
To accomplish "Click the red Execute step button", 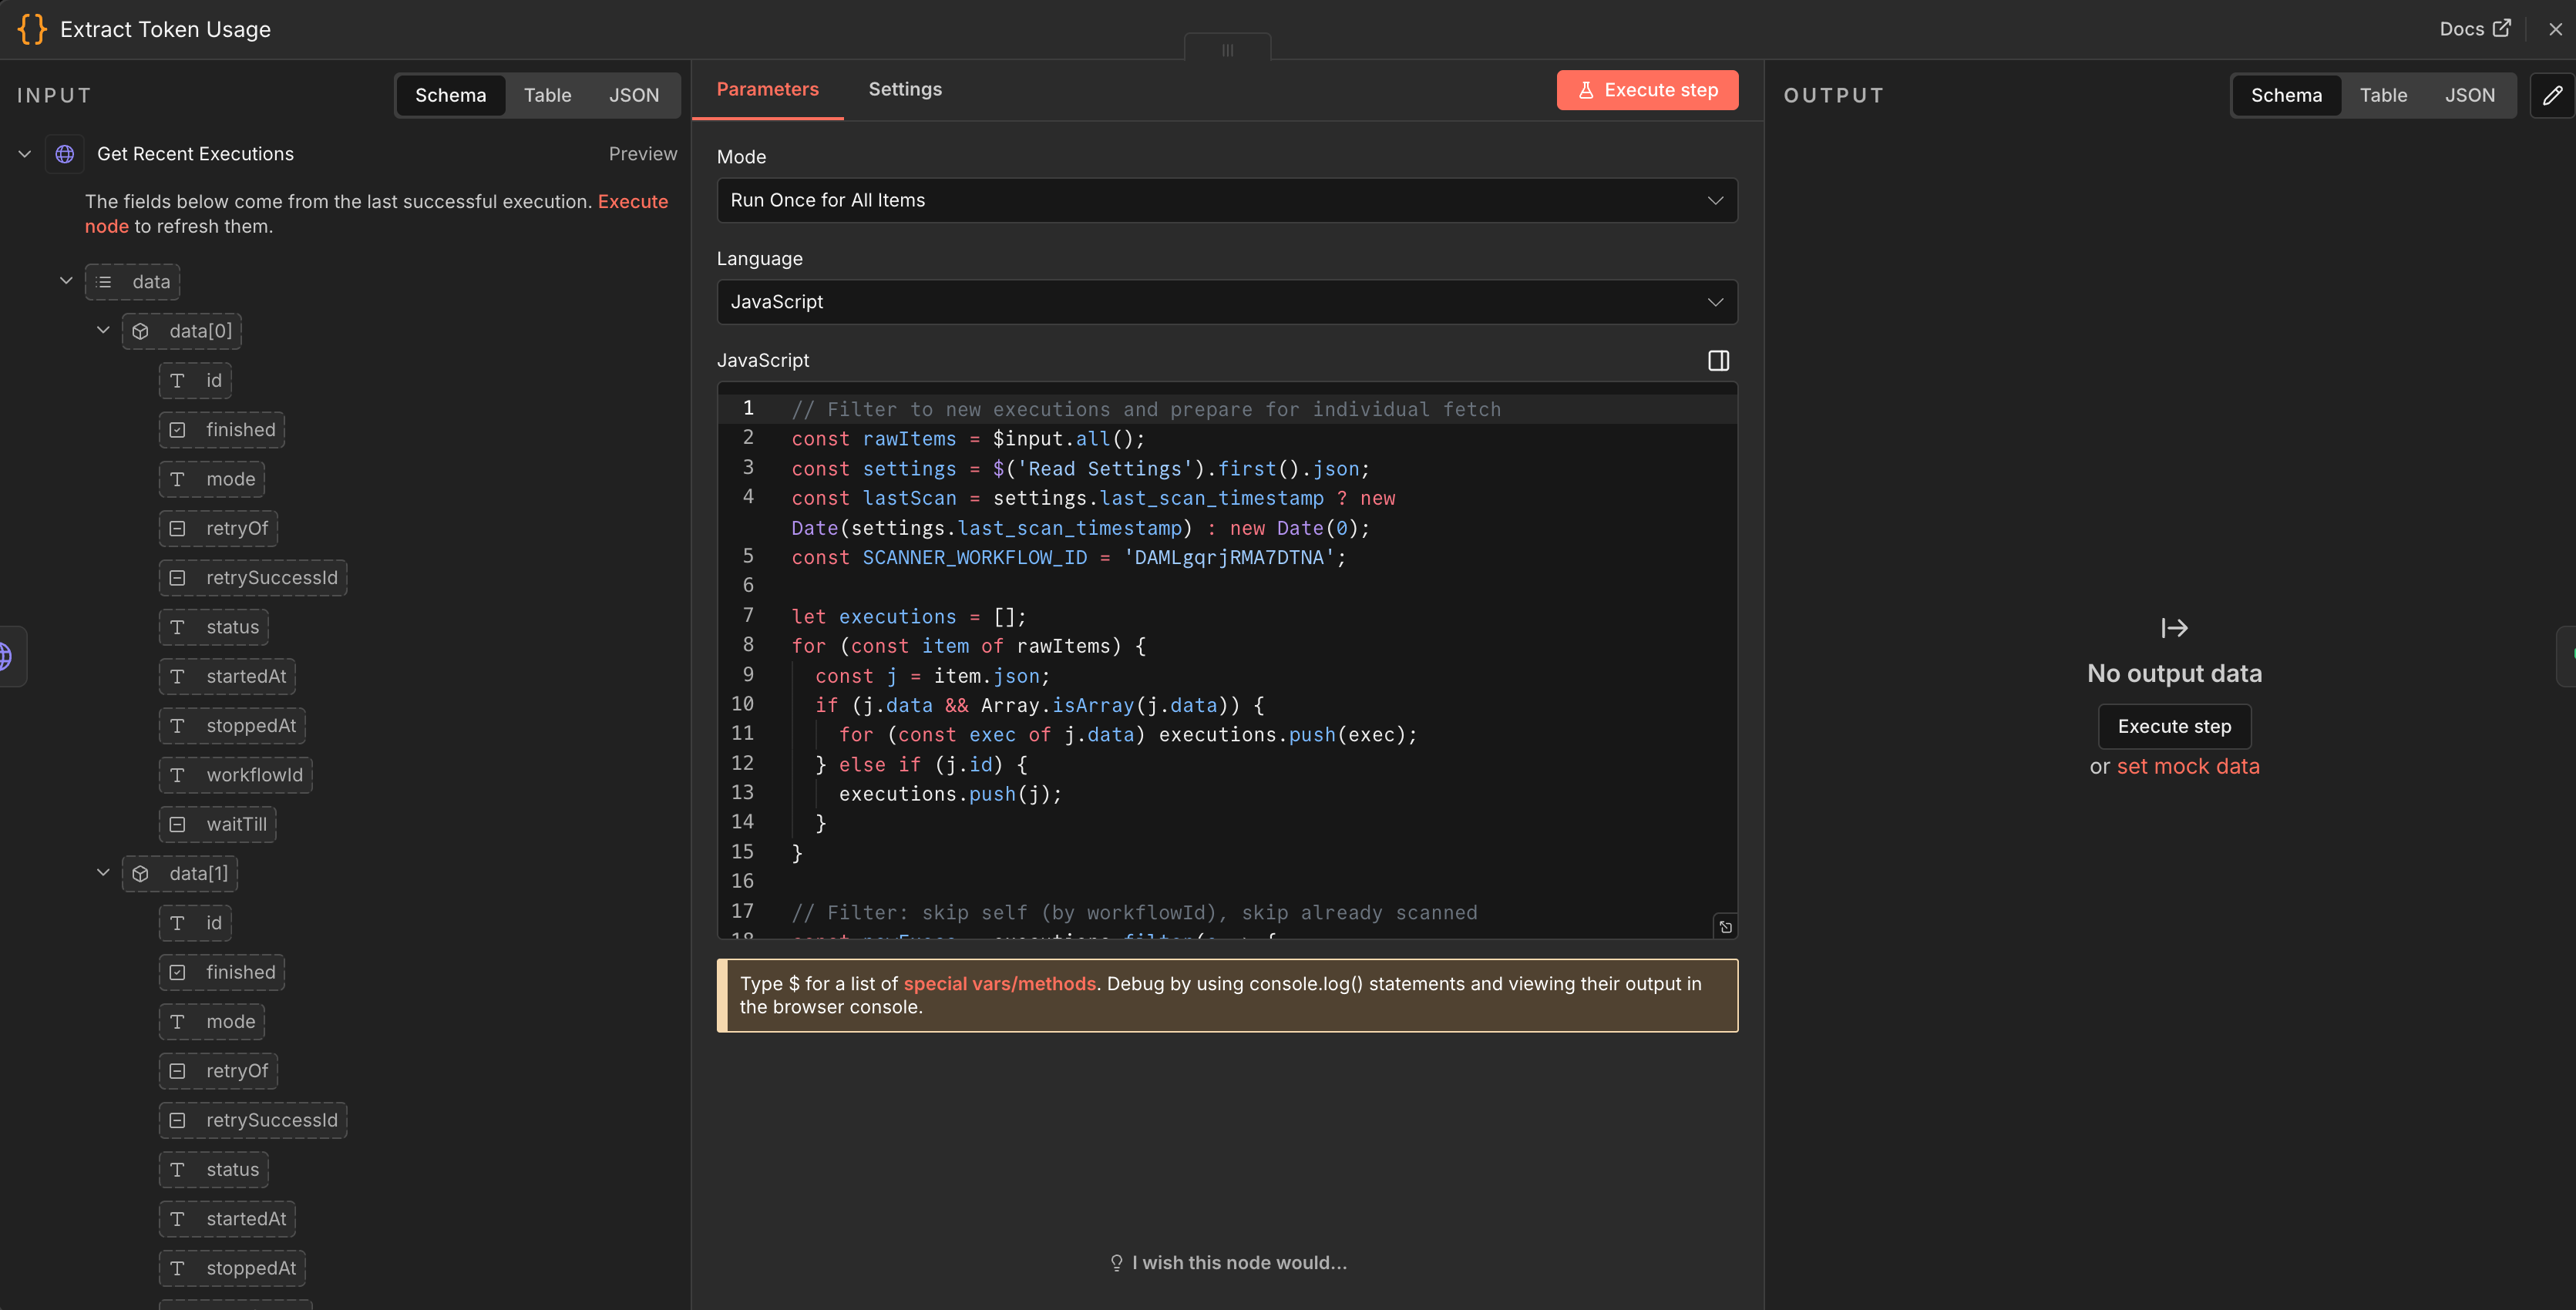I will [1647, 90].
